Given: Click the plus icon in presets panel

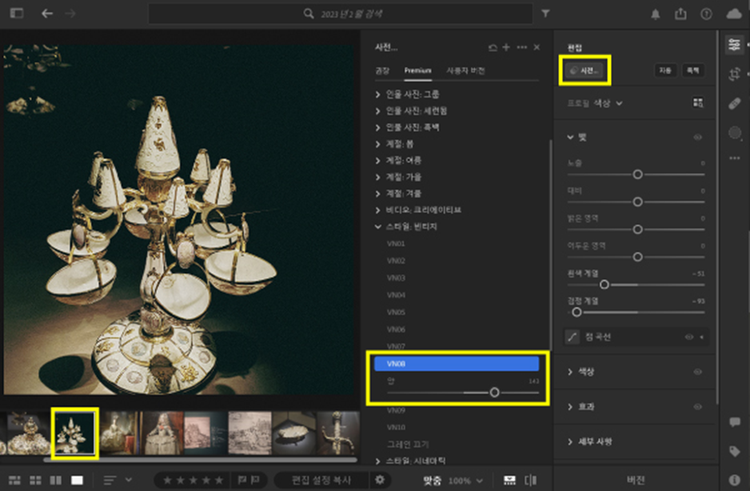Looking at the screenshot, I should pyautogui.click(x=506, y=47).
